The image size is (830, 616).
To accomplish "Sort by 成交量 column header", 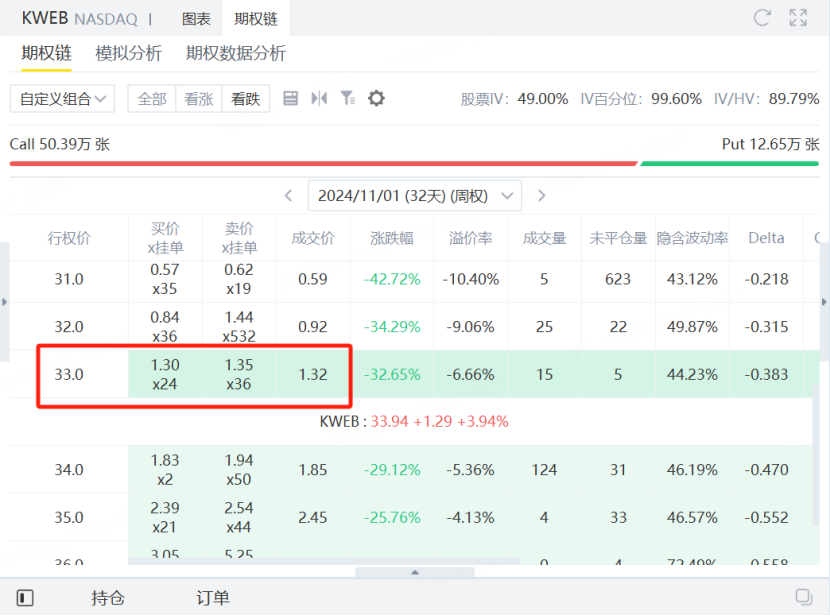I will click(544, 238).
